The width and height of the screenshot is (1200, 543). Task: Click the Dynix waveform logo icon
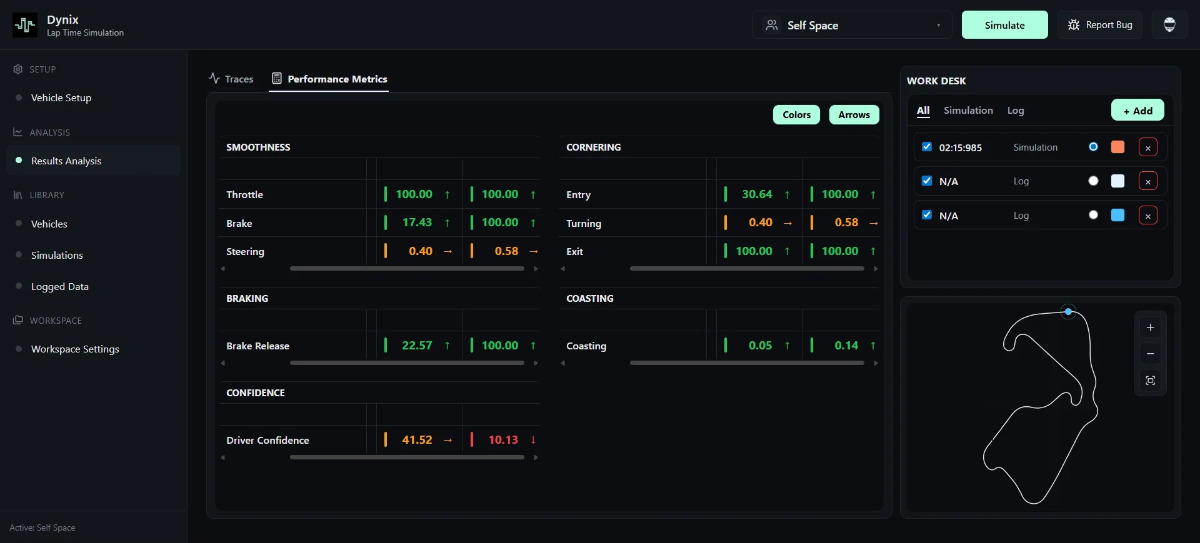(x=25, y=25)
